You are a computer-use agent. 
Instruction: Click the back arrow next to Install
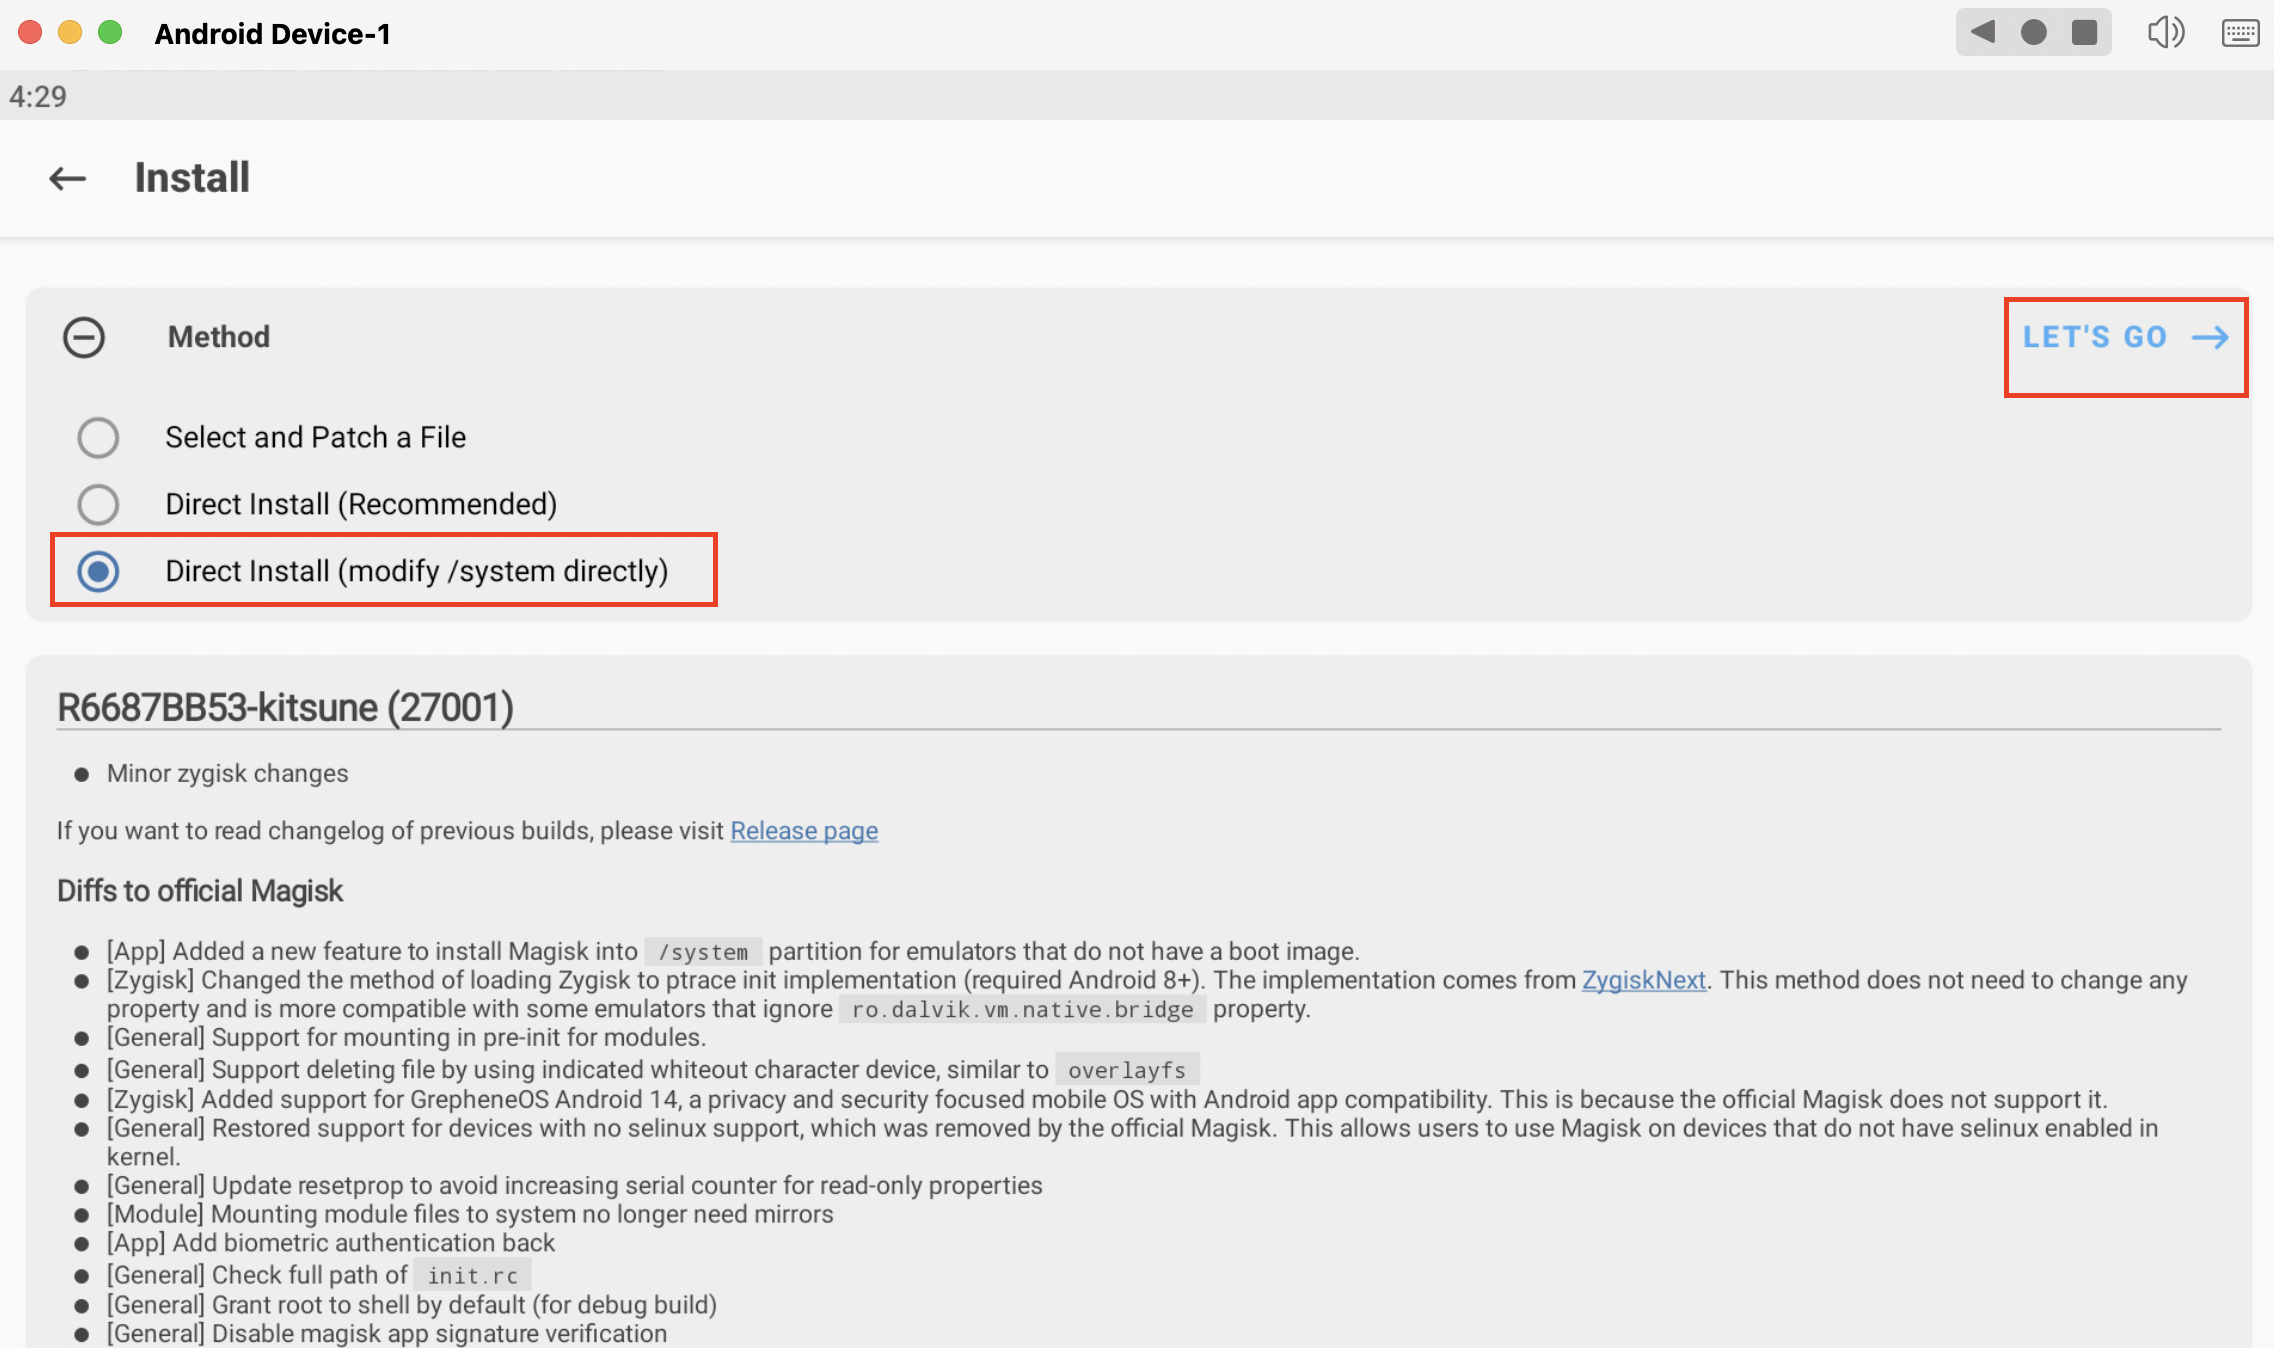68,179
